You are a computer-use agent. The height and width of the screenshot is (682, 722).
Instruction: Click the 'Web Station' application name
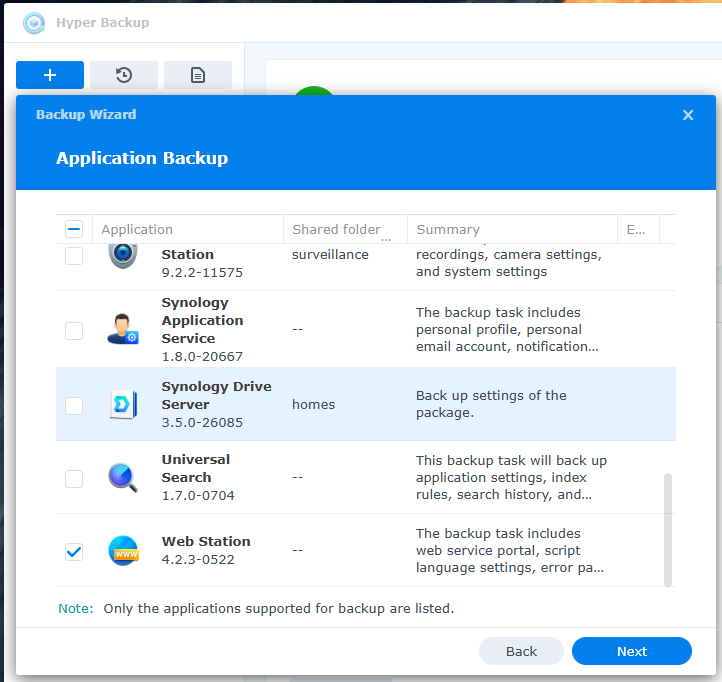coord(206,541)
